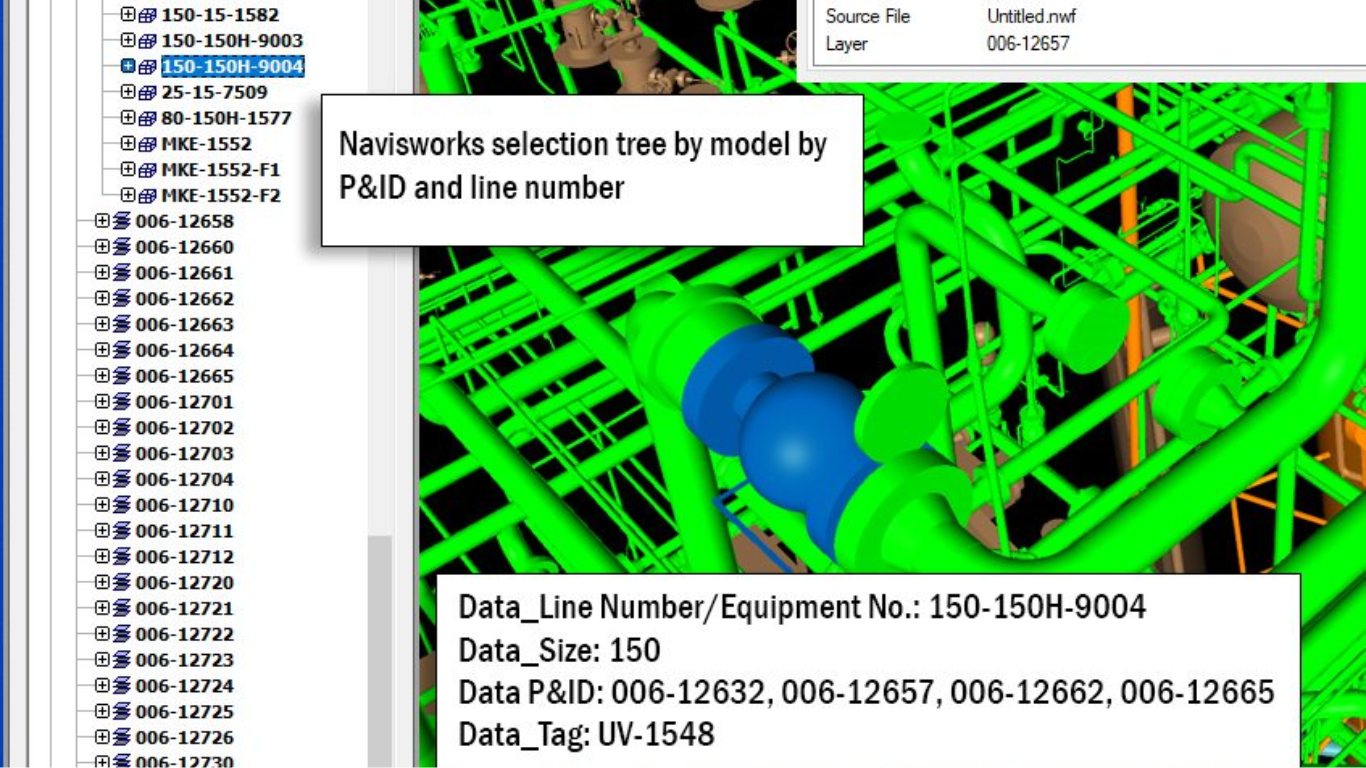This screenshot has height=768, width=1366.
Task: Expand layer 006-12701
Action: pyautogui.click(x=102, y=402)
